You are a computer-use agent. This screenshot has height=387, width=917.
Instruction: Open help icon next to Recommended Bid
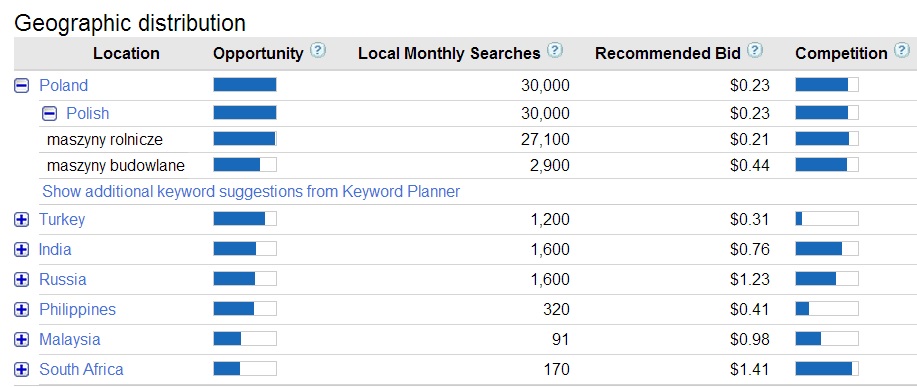(x=755, y=50)
